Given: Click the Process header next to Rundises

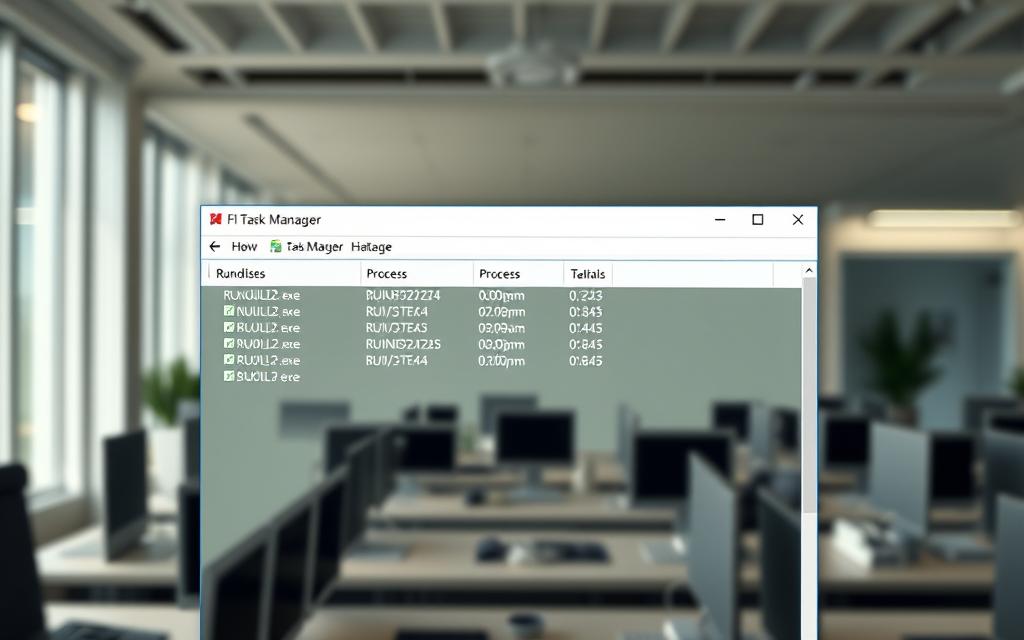Looking at the screenshot, I should coord(386,274).
